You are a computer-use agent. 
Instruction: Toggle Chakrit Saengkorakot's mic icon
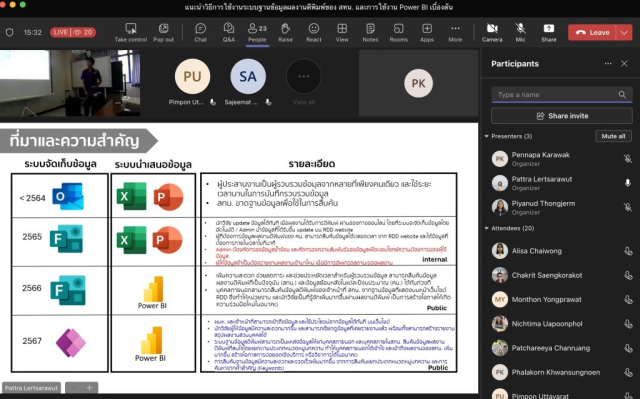[628, 275]
